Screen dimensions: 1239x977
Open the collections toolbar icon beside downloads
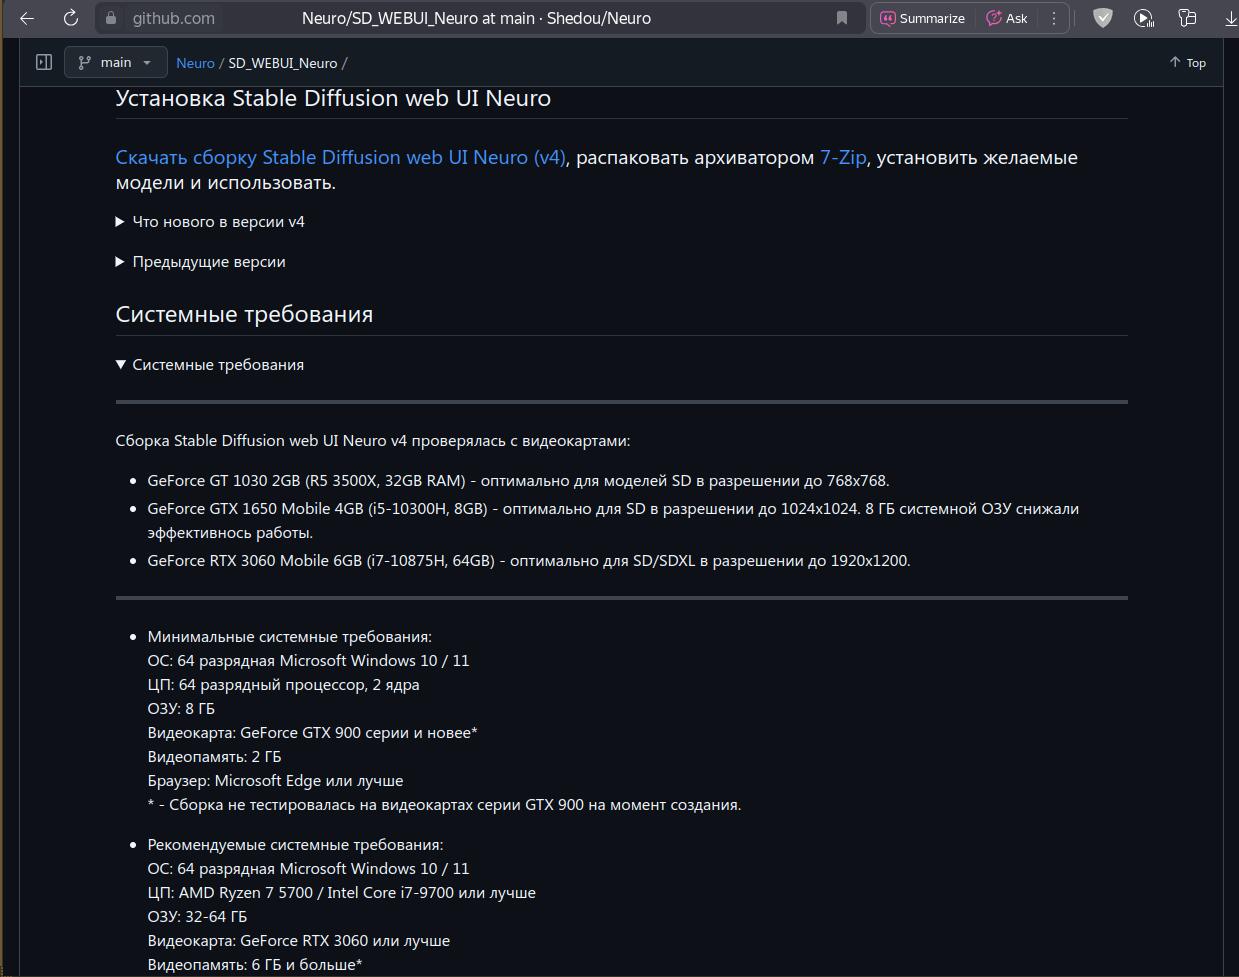pos(1187,18)
